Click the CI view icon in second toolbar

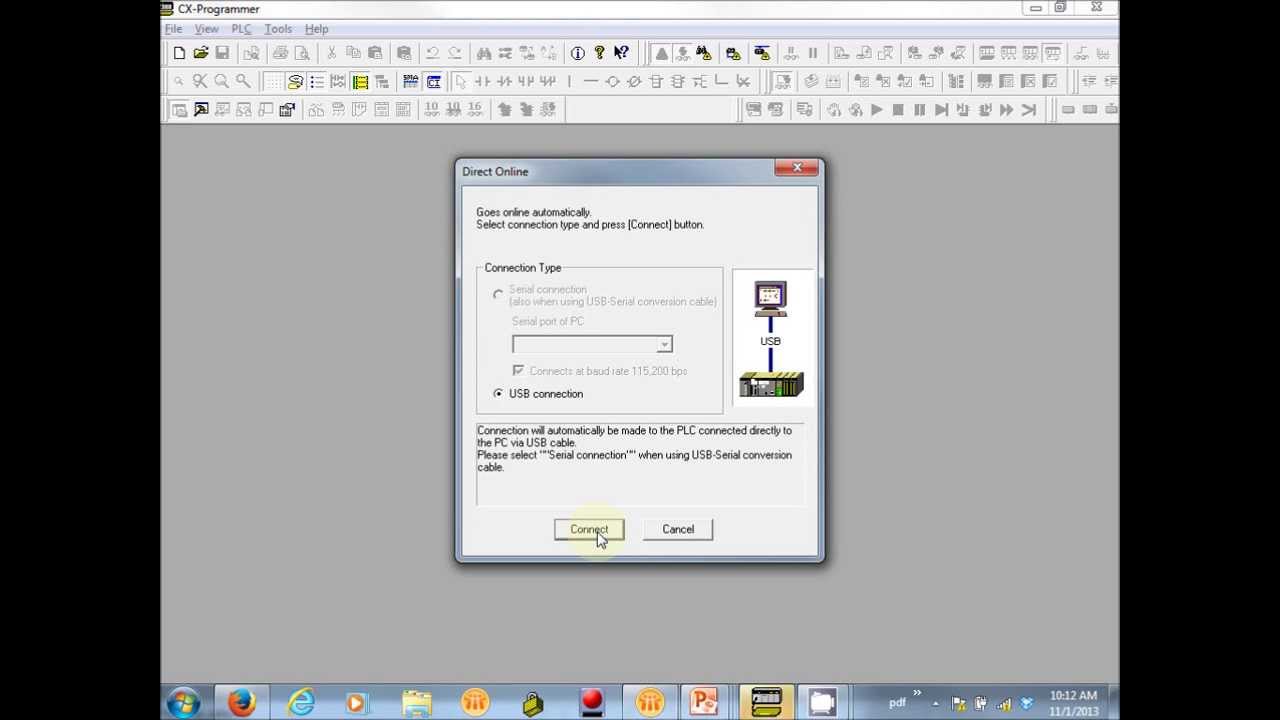coord(433,81)
